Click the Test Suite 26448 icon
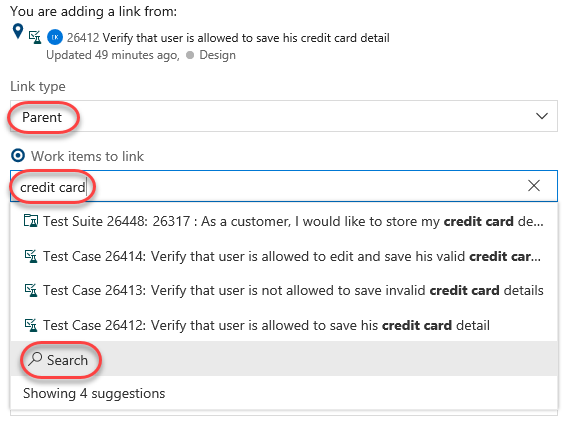The width and height of the screenshot is (568, 425). pos(31,221)
